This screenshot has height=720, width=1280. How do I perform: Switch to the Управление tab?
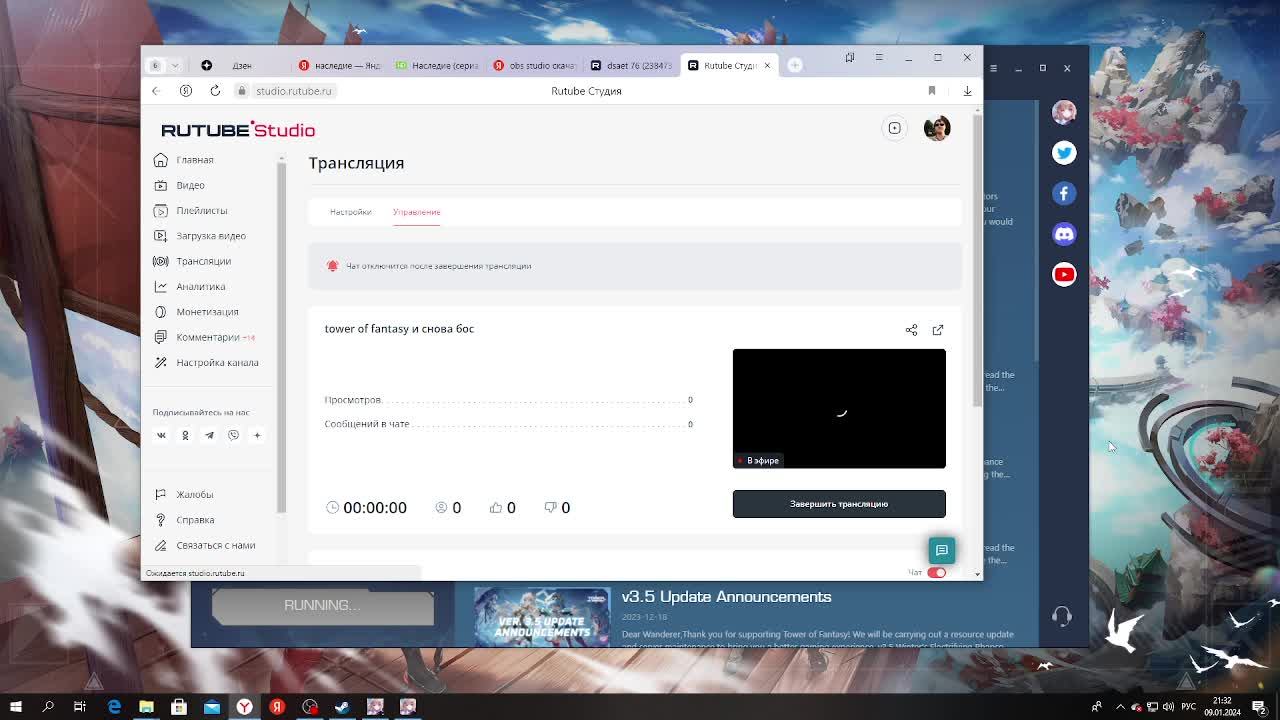[x=416, y=212]
